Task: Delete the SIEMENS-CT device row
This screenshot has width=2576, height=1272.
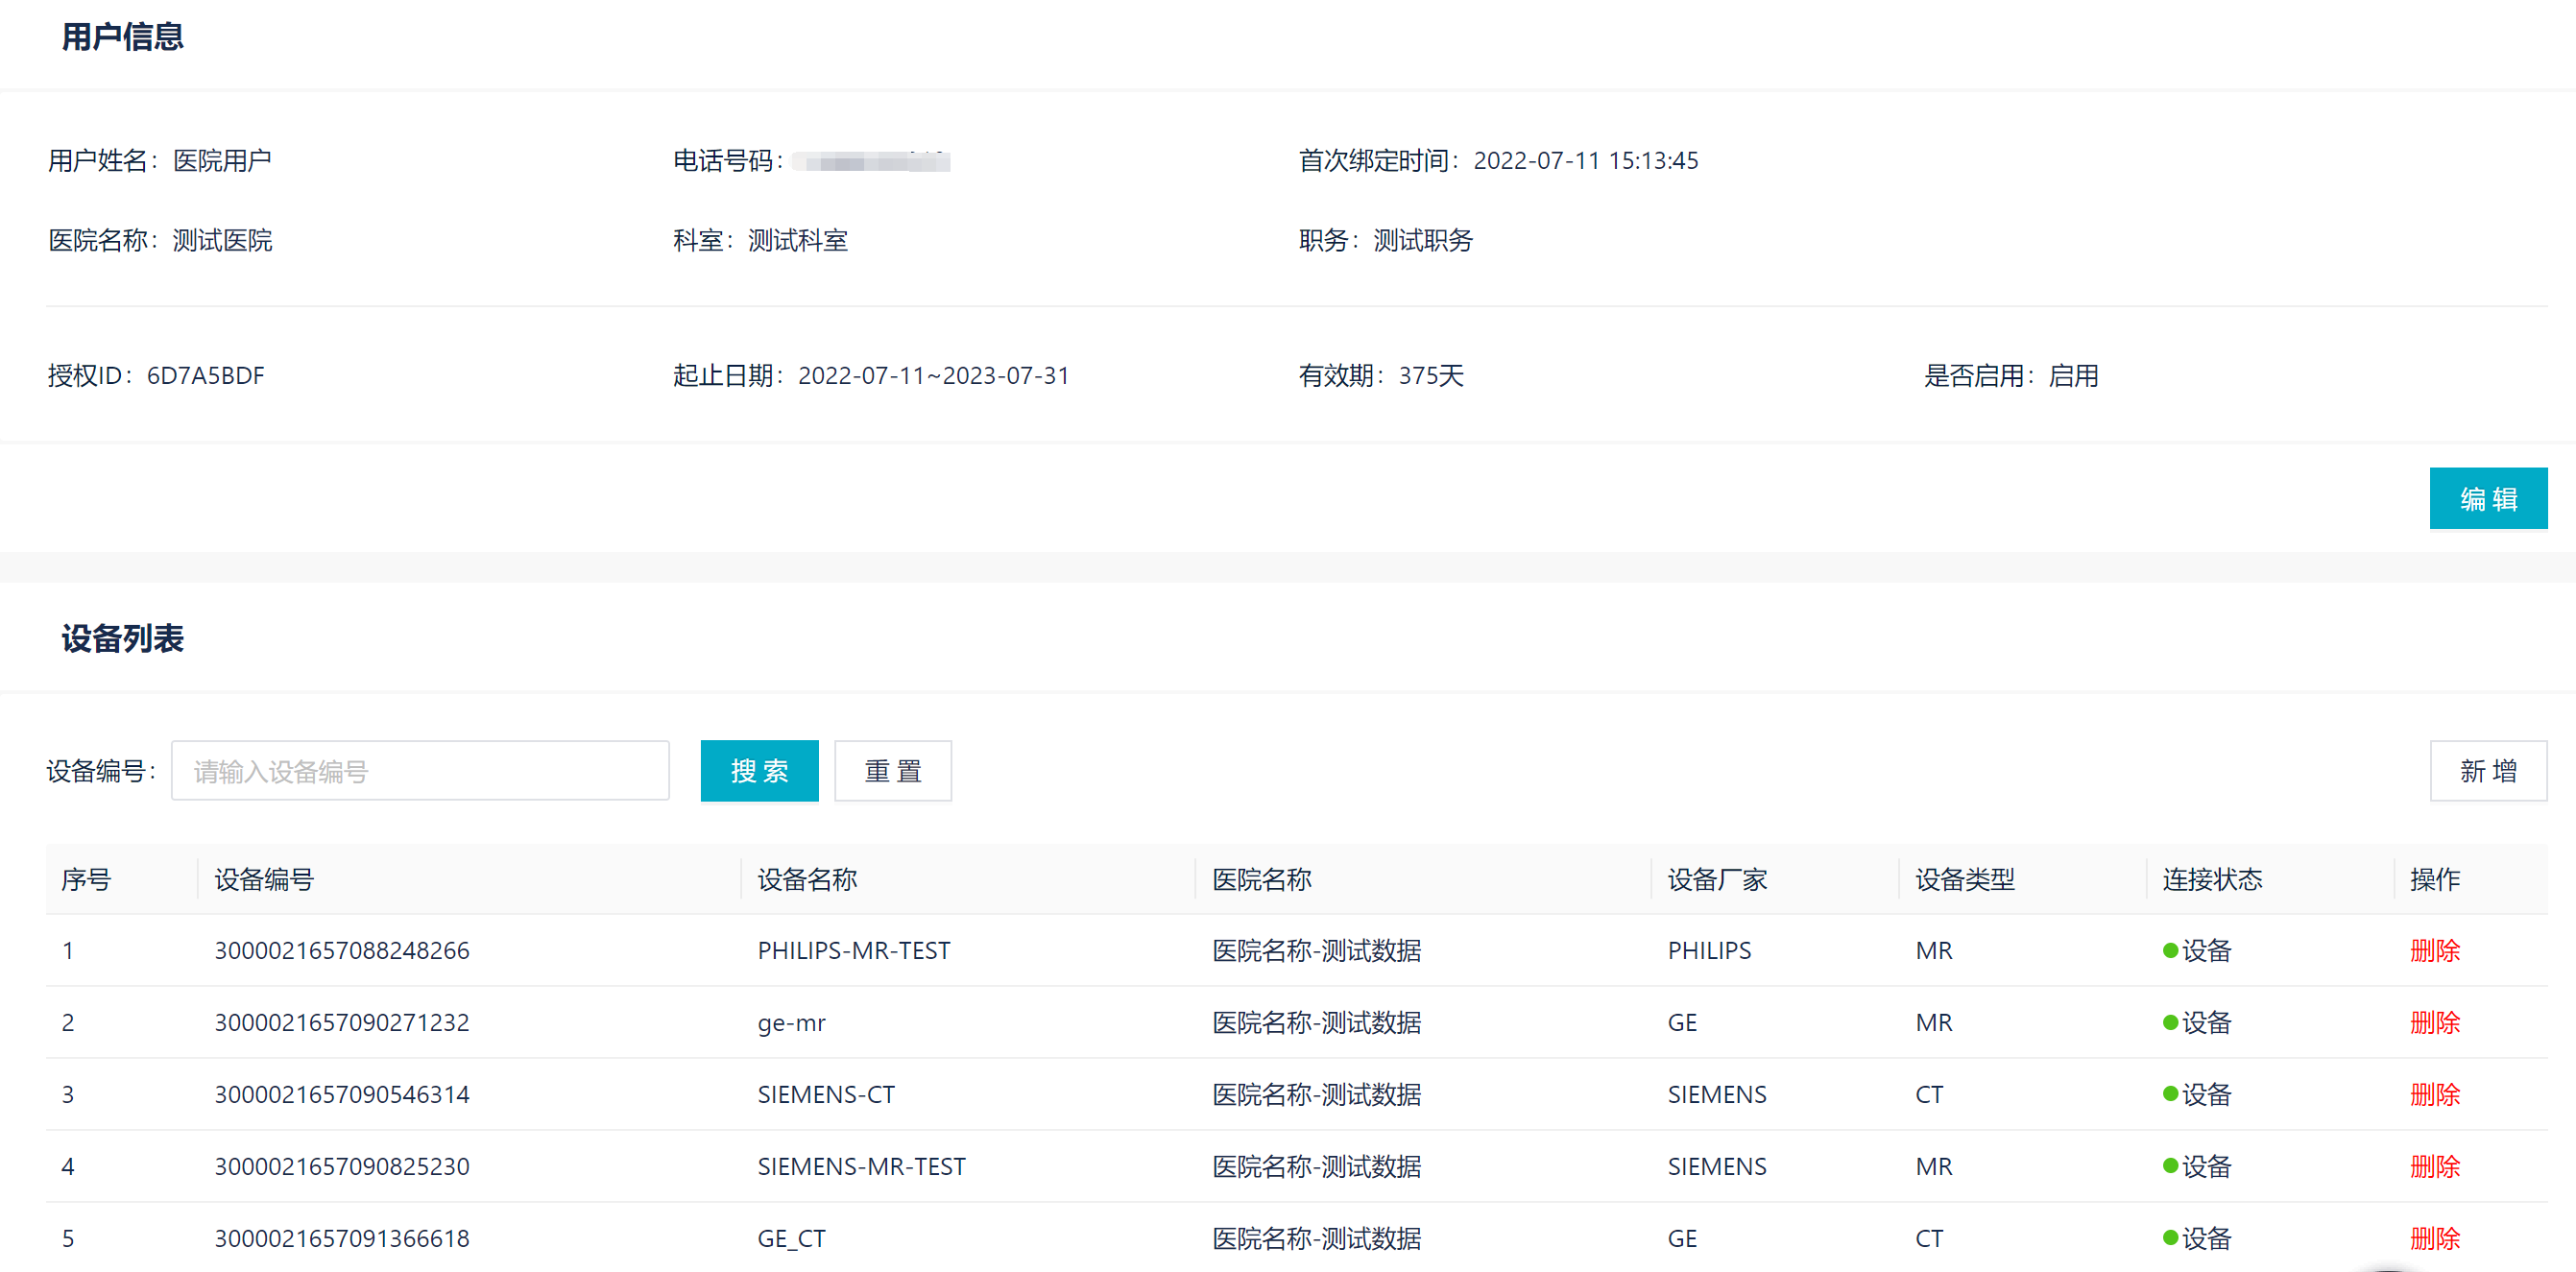Action: coord(2434,1094)
